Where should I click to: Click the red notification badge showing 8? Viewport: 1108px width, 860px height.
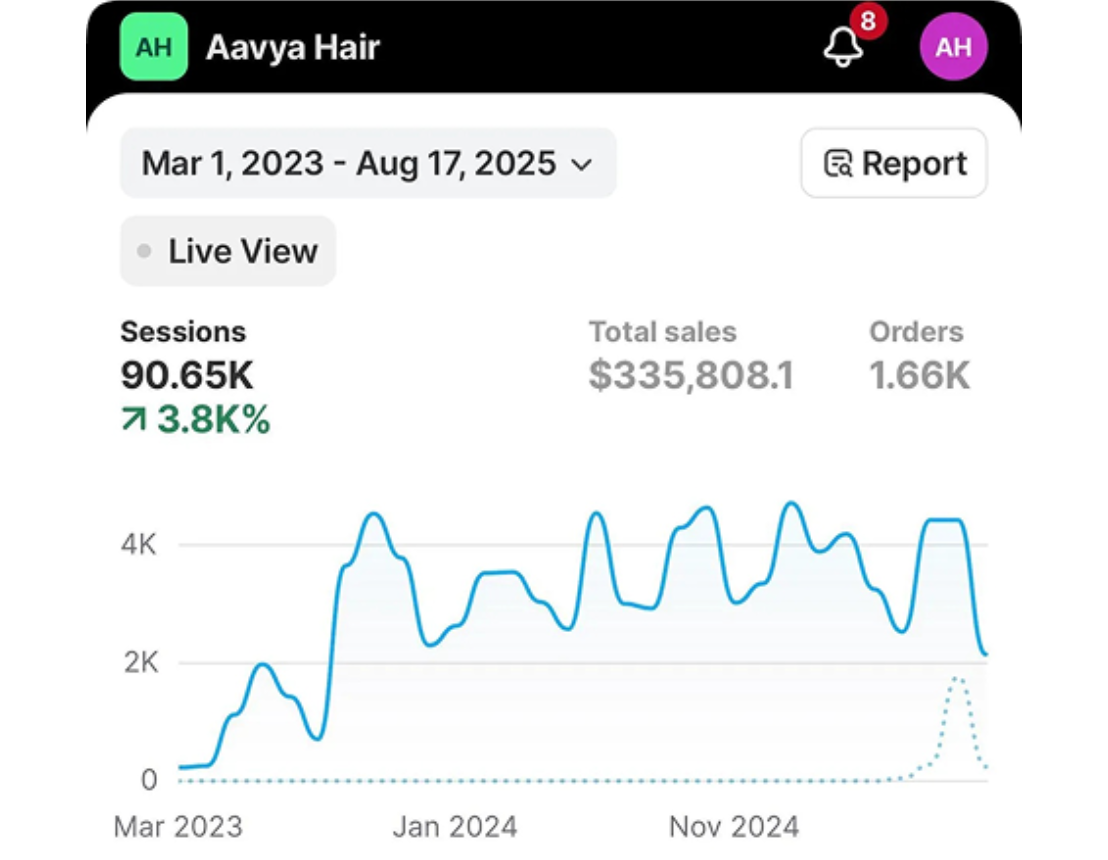[867, 22]
